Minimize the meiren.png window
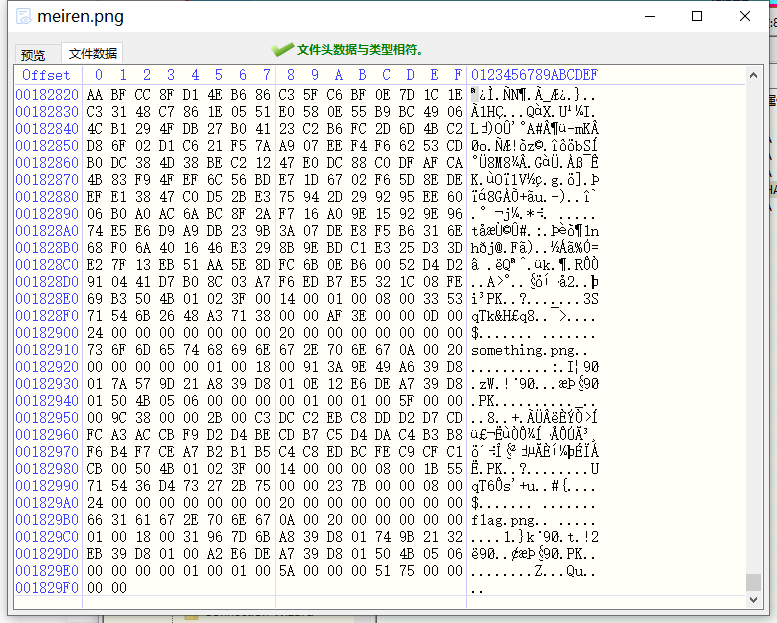 (651, 16)
